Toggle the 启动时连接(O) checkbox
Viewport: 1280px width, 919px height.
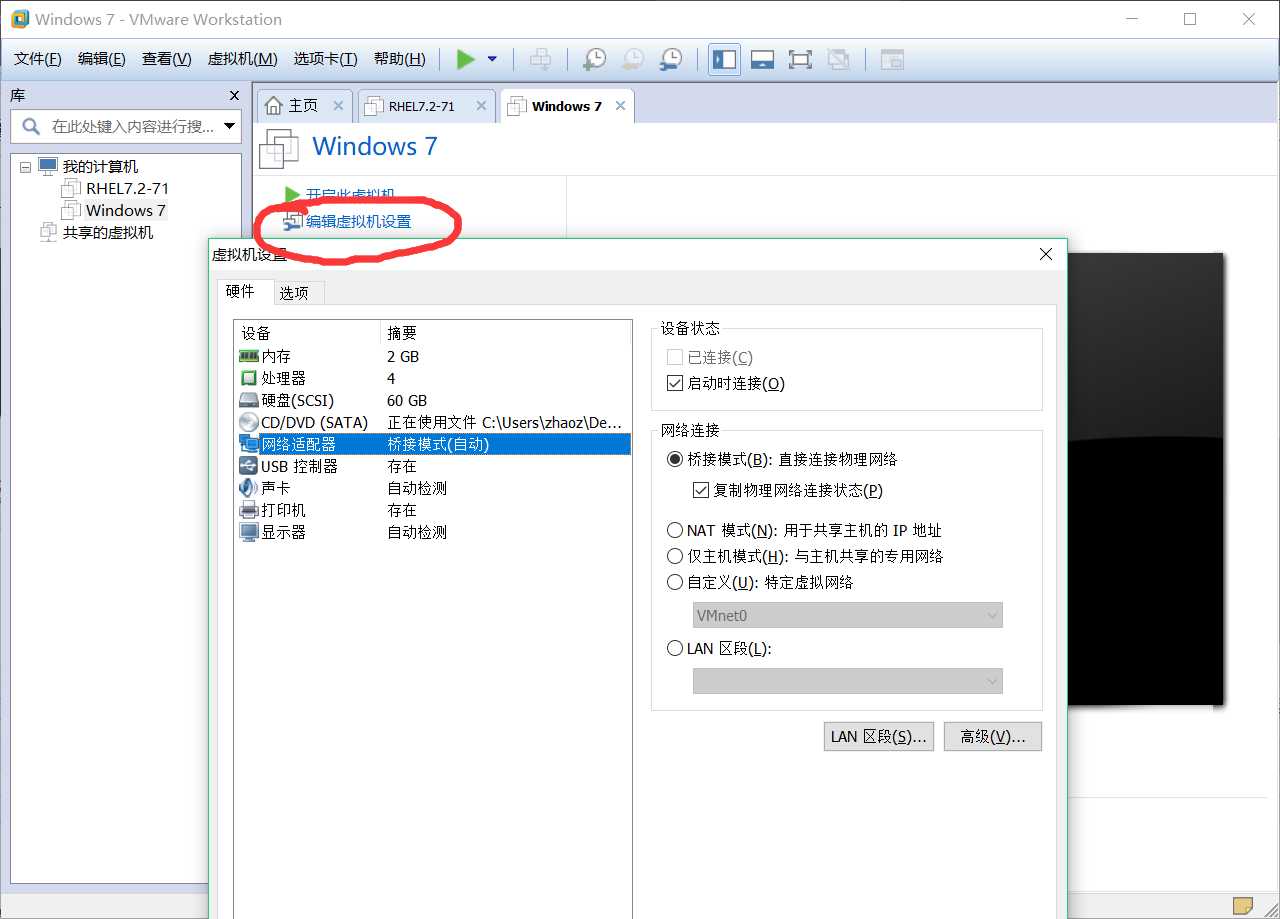coord(674,383)
